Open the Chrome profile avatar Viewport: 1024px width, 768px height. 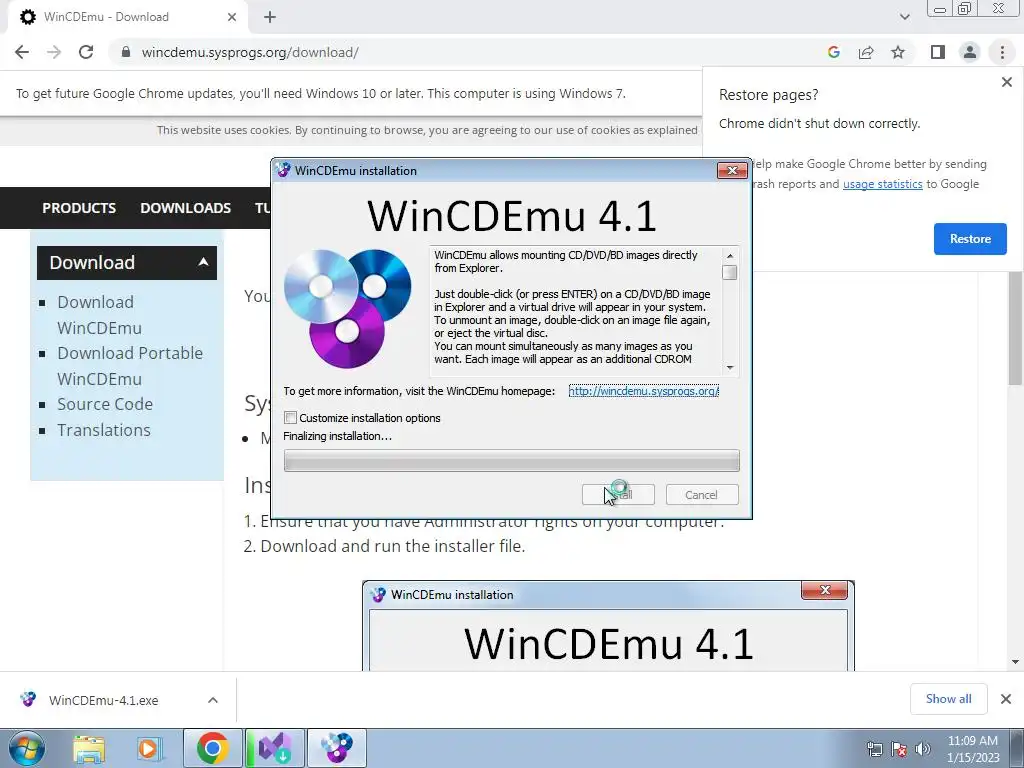coord(970,52)
